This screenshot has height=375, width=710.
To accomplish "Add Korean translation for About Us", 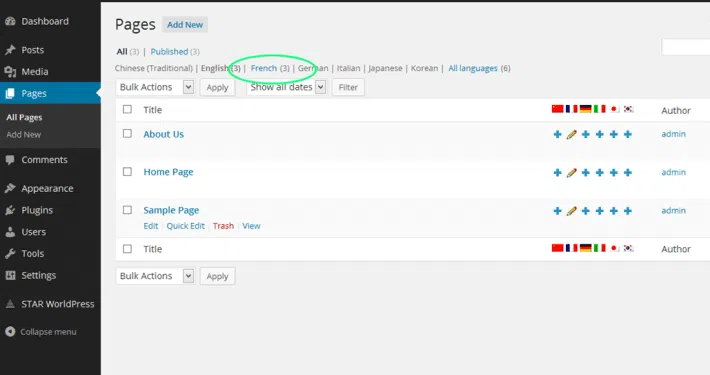I will (628, 134).
